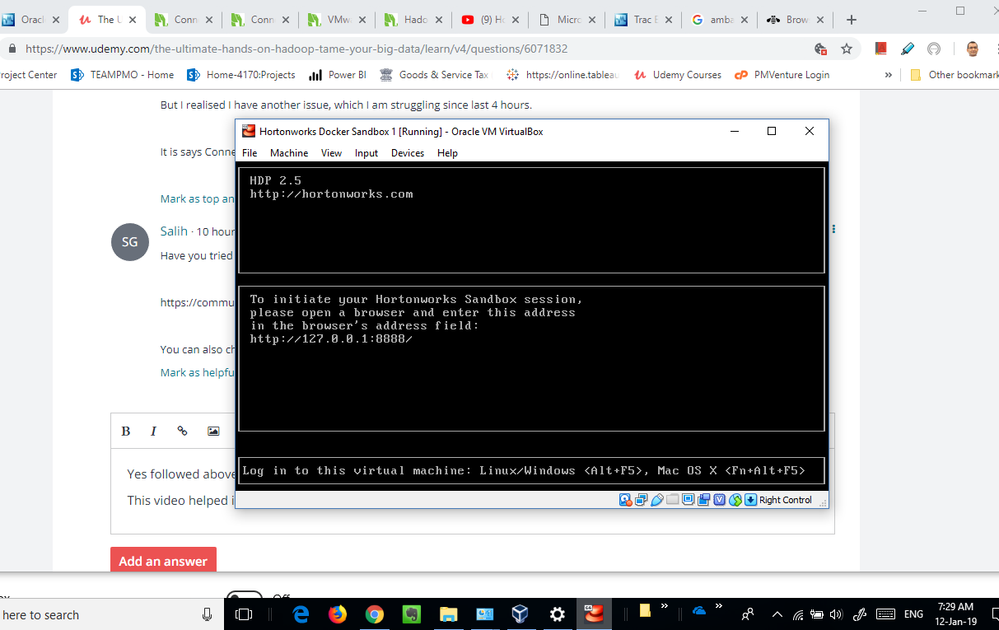Open the shared folders status icon
Image resolution: width=999 pixels, height=630 pixels.
pyautogui.click(x=672, y=499)
